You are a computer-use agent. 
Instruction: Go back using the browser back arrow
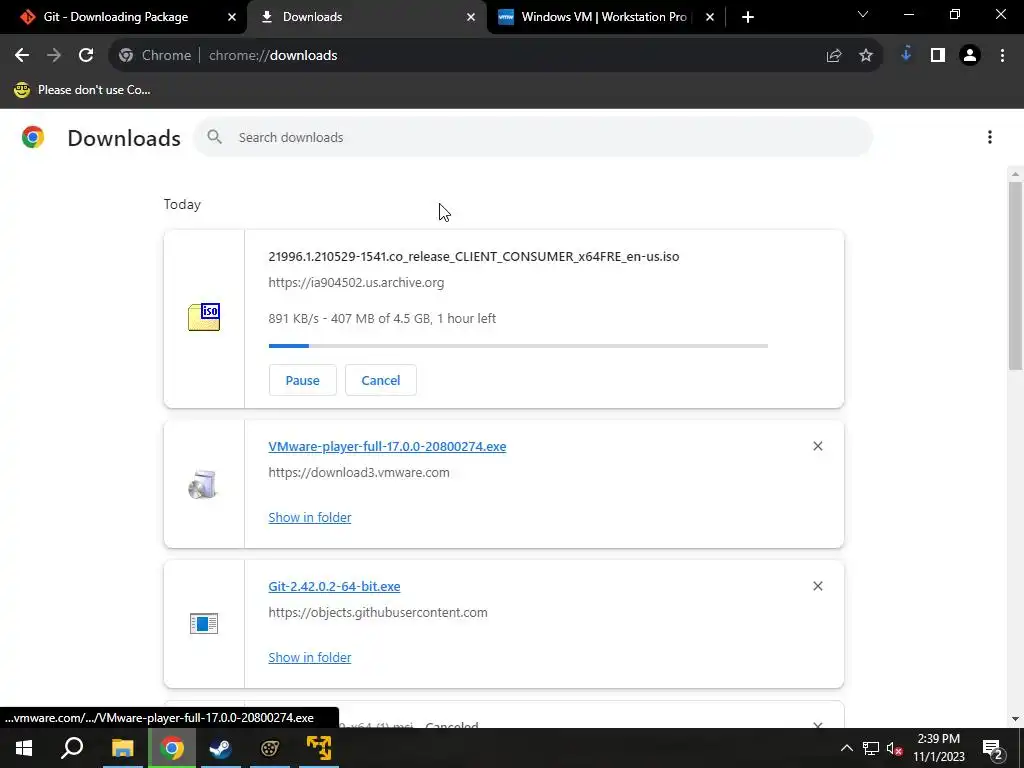pos(22,56)
